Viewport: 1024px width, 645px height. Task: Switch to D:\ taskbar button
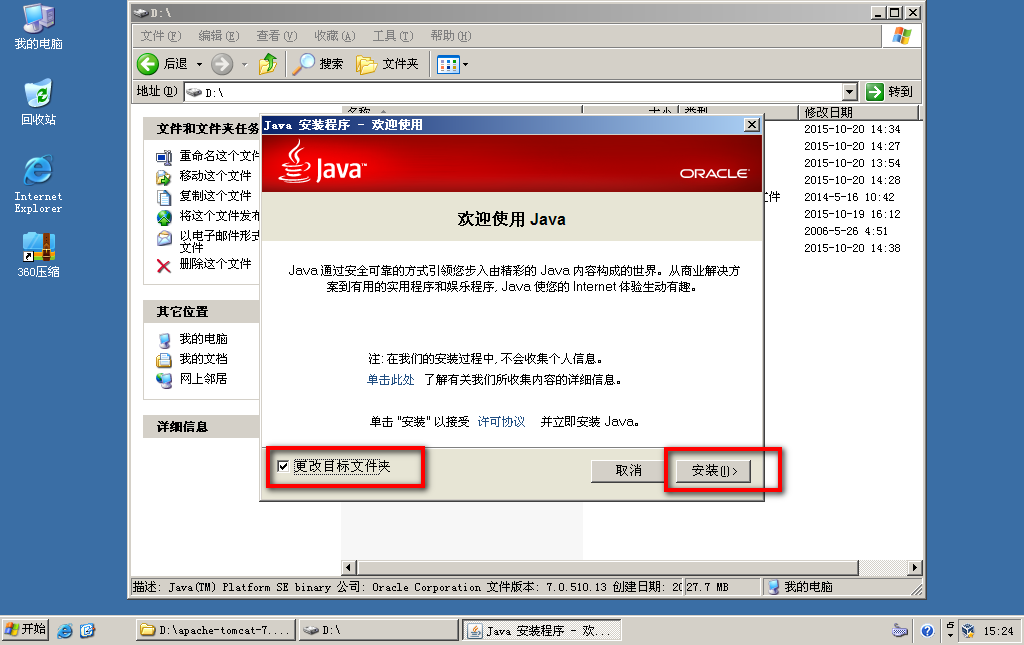[379, 631]
